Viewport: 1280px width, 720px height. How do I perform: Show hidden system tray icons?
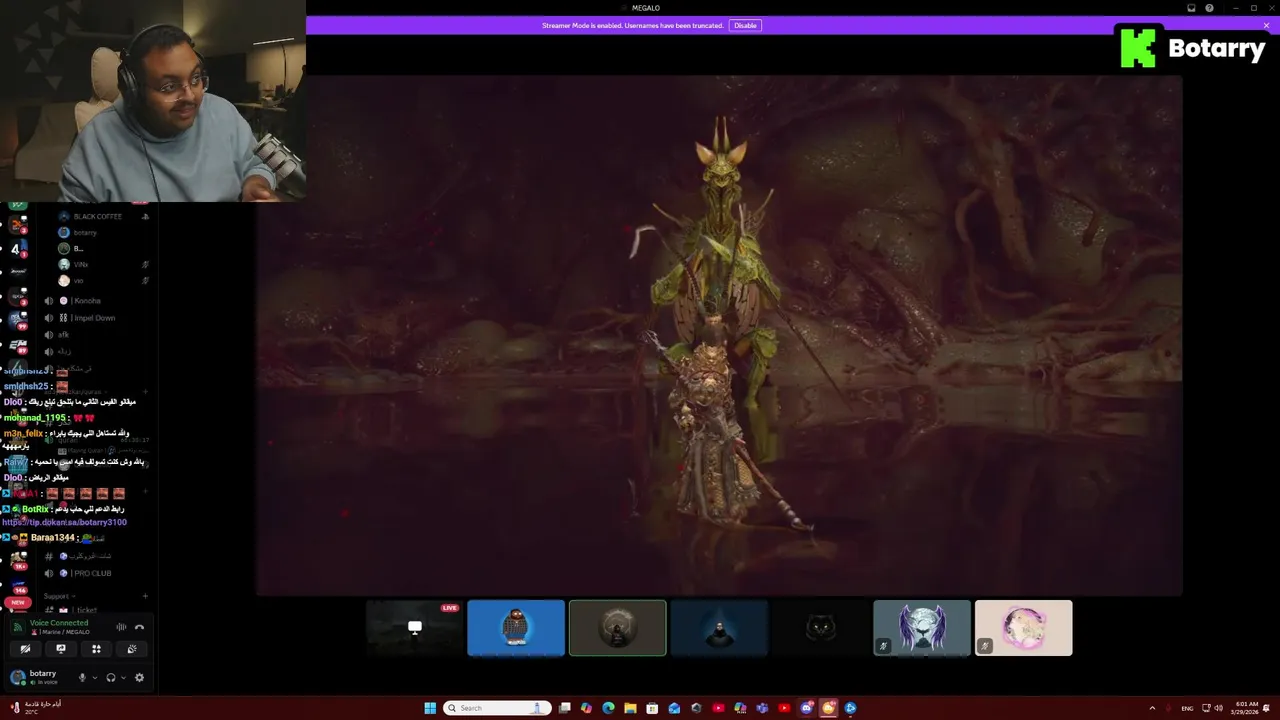coord(1152,708)
